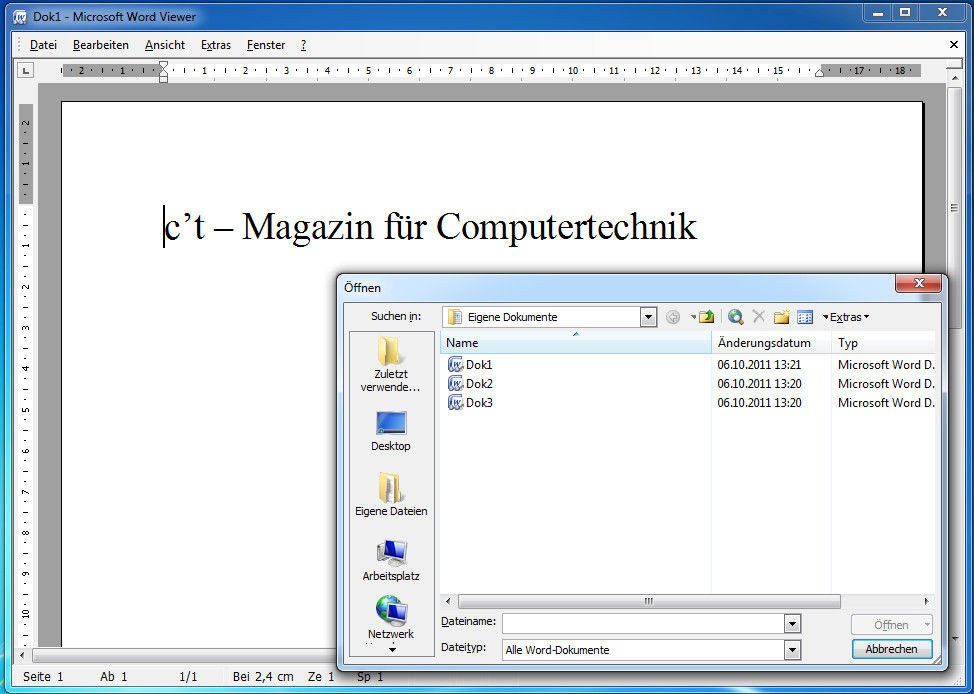Viewport: 974px width, 694px height.
Task: Click the Search the Web globe icon
Action: tap(735, 317)
